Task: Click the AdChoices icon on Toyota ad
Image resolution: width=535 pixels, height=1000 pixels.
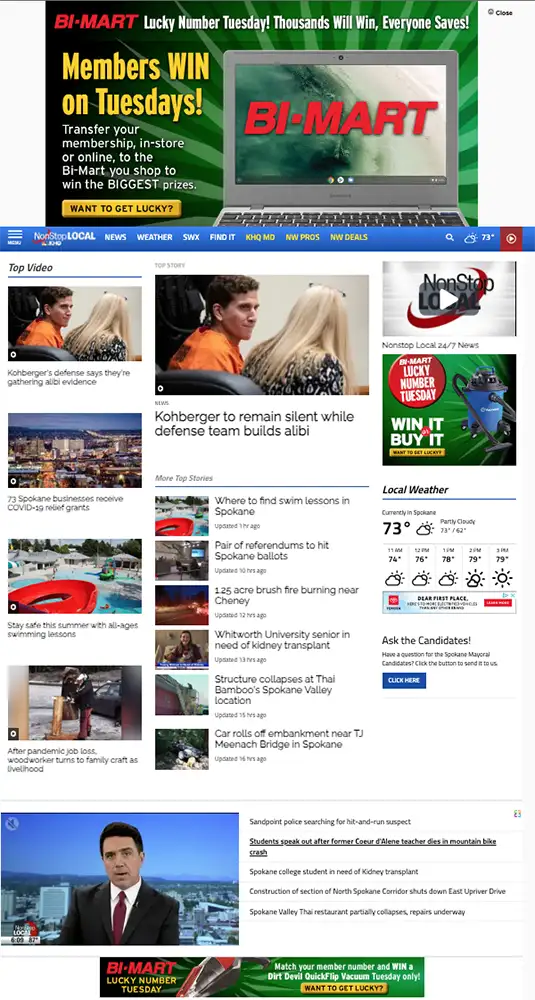Action: [512, 595]
